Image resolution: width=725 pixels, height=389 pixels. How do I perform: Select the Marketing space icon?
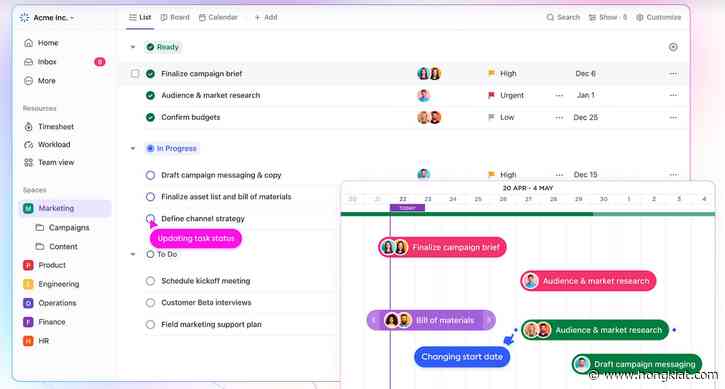(x=28, y=208)
